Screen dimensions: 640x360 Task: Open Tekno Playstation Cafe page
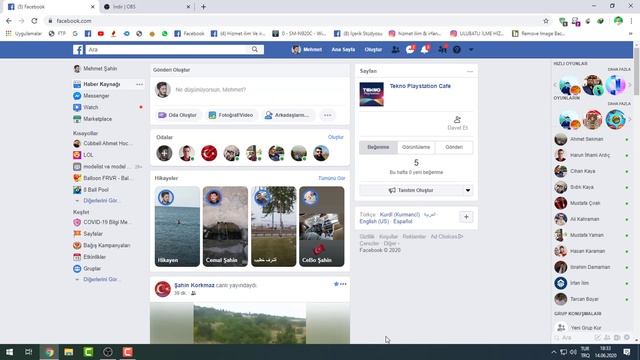(420, 86)
